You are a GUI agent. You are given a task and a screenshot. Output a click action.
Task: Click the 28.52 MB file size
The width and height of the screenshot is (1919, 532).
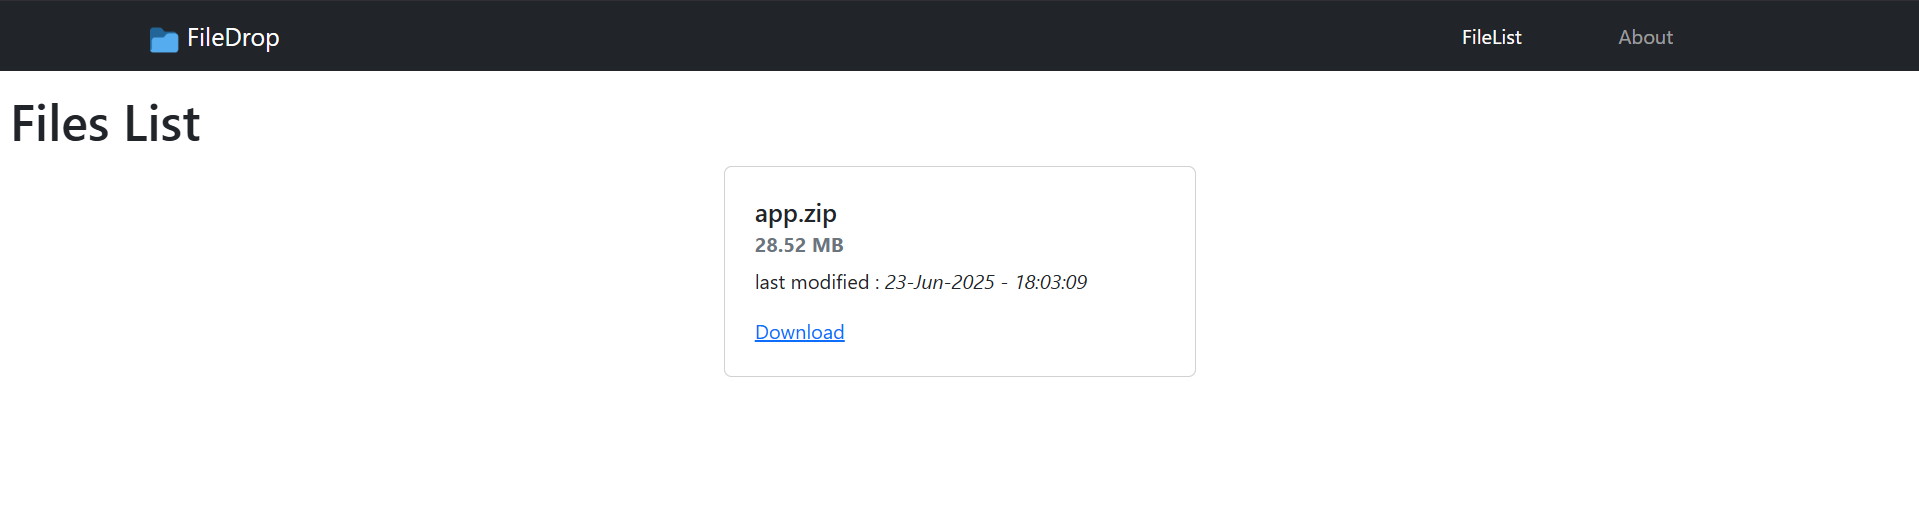point(799,245)
